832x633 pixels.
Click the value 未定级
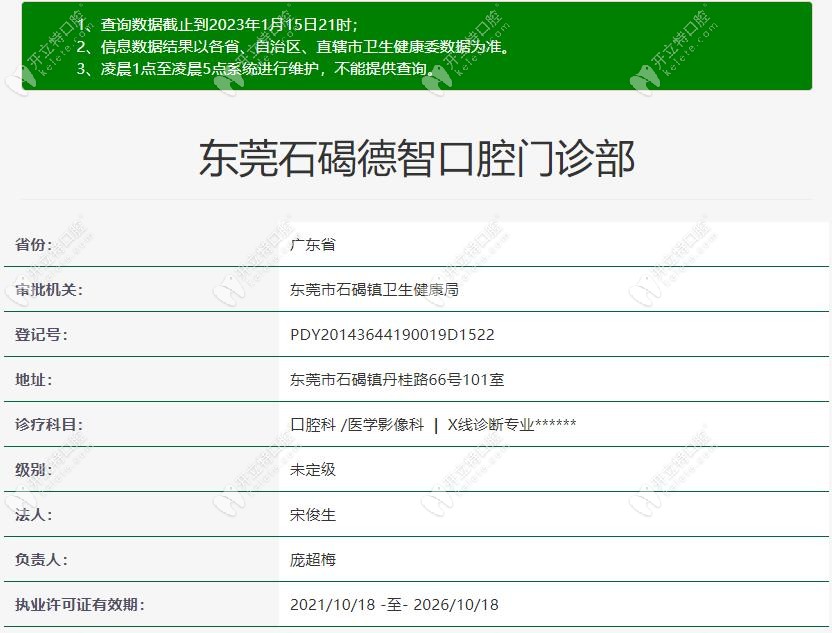(x=313, y=470)
